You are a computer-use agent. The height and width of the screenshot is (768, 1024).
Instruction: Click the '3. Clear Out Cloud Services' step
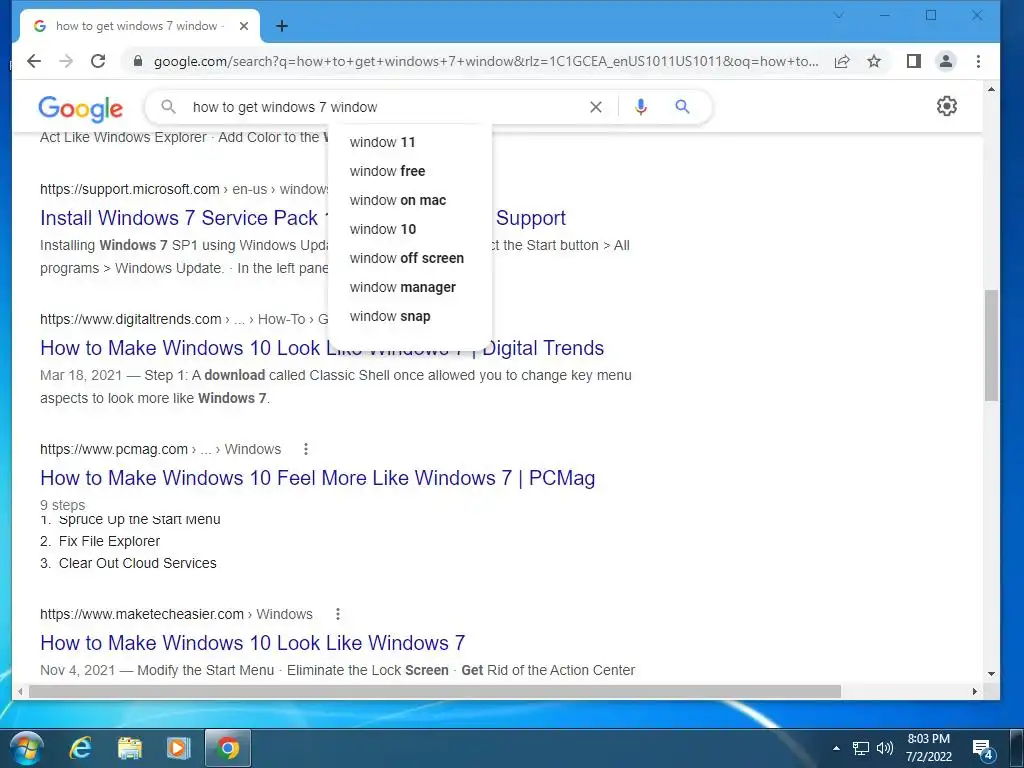pos(128,564)
